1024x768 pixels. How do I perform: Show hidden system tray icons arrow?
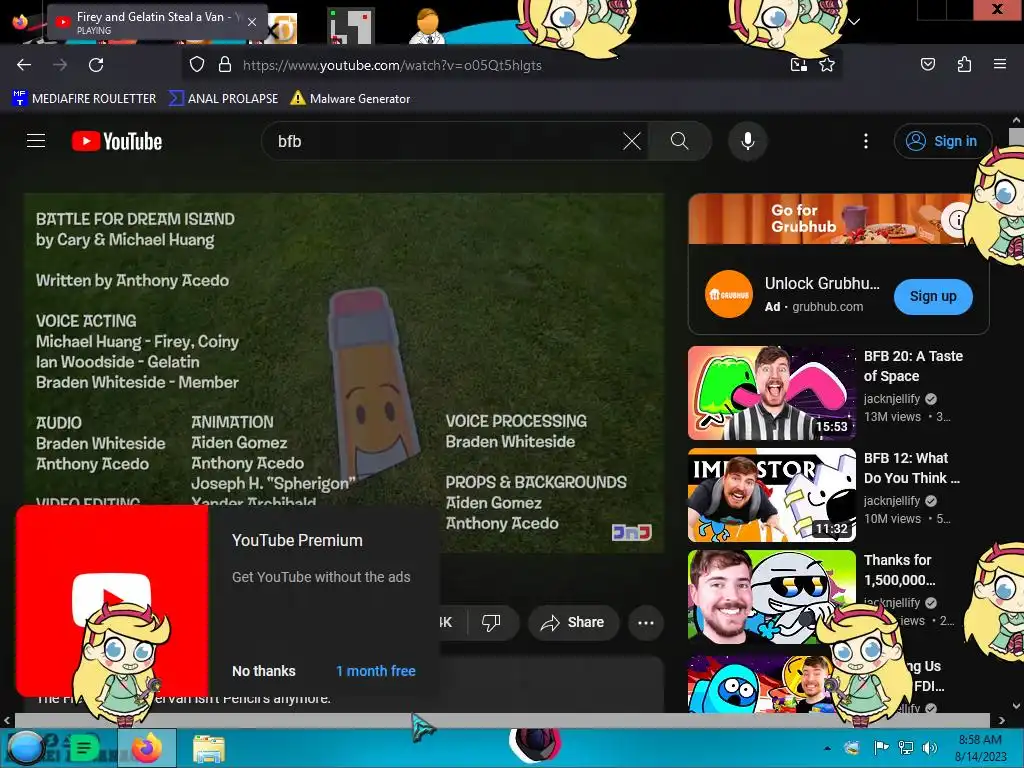click(827, 748)
